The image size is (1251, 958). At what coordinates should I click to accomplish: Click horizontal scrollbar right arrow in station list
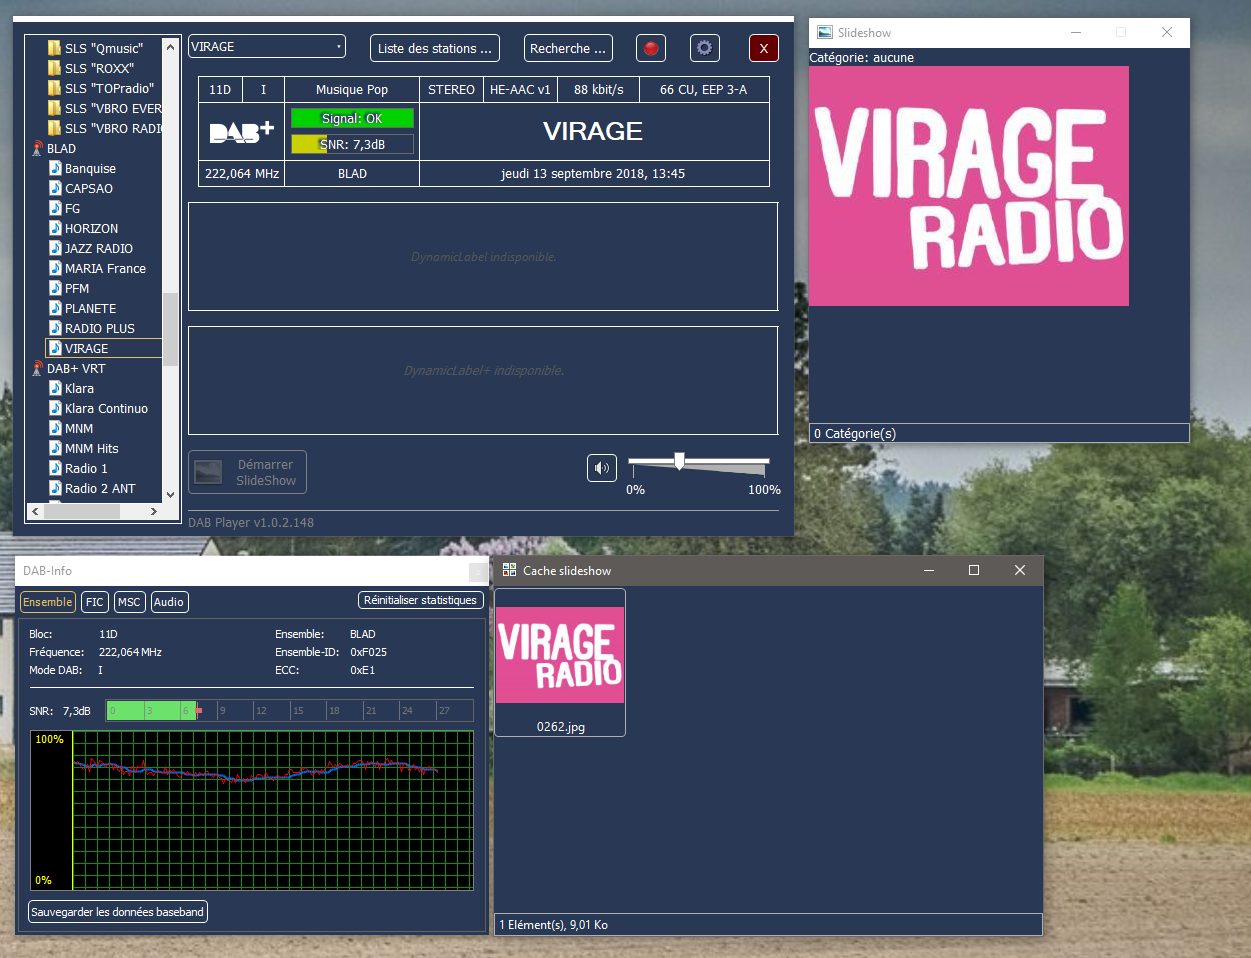coord(153,511)
